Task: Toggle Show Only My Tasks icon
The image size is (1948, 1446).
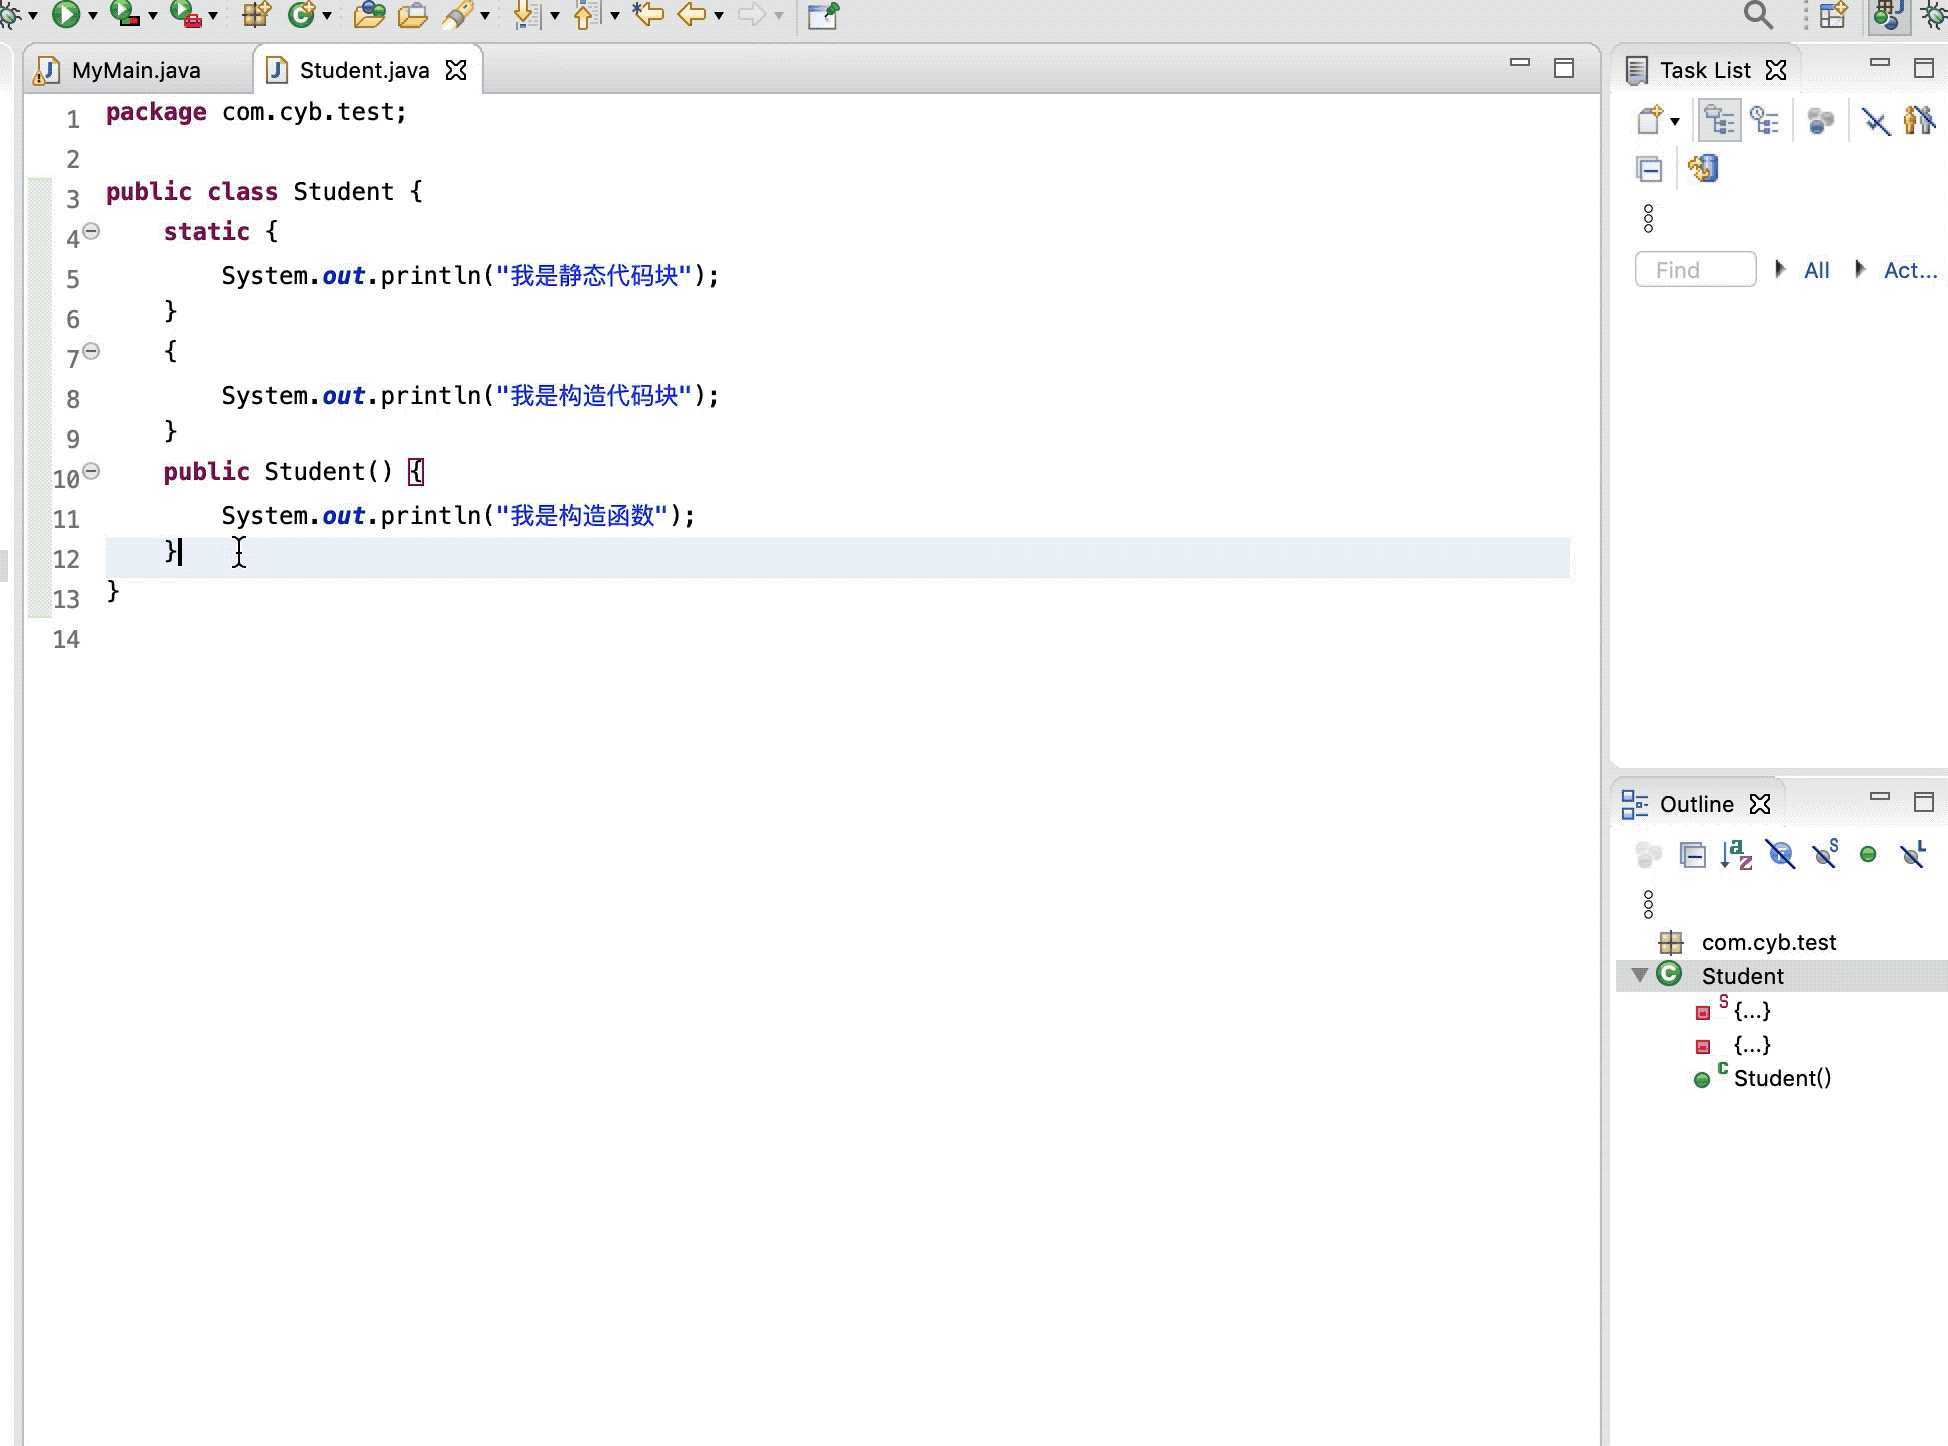Action: click(x=1919, y=121)
